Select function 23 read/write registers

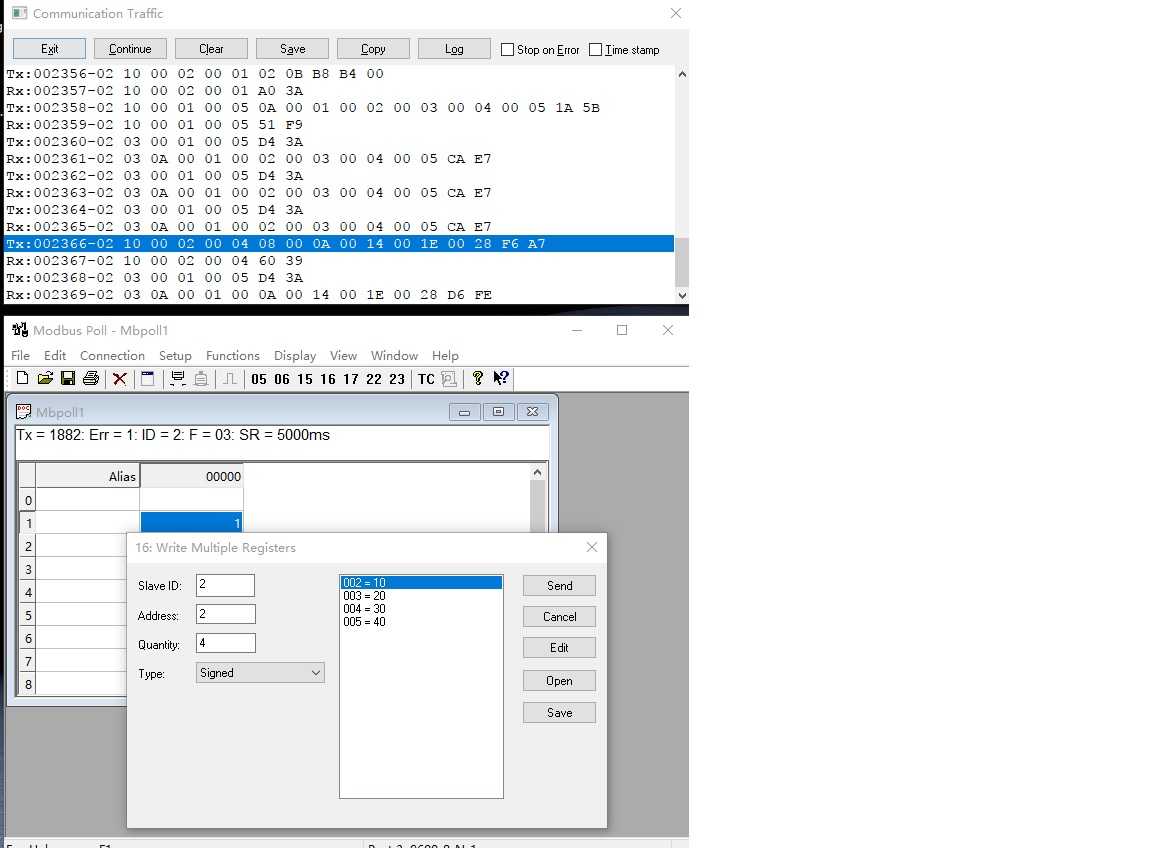(397, 379)
